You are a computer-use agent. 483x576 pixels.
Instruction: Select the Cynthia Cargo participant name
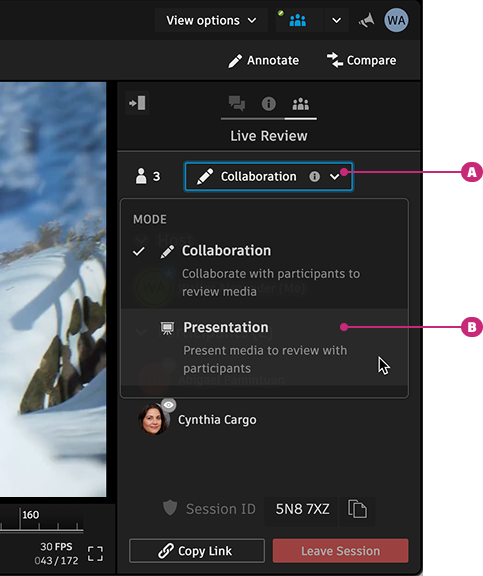coord(217,420)
